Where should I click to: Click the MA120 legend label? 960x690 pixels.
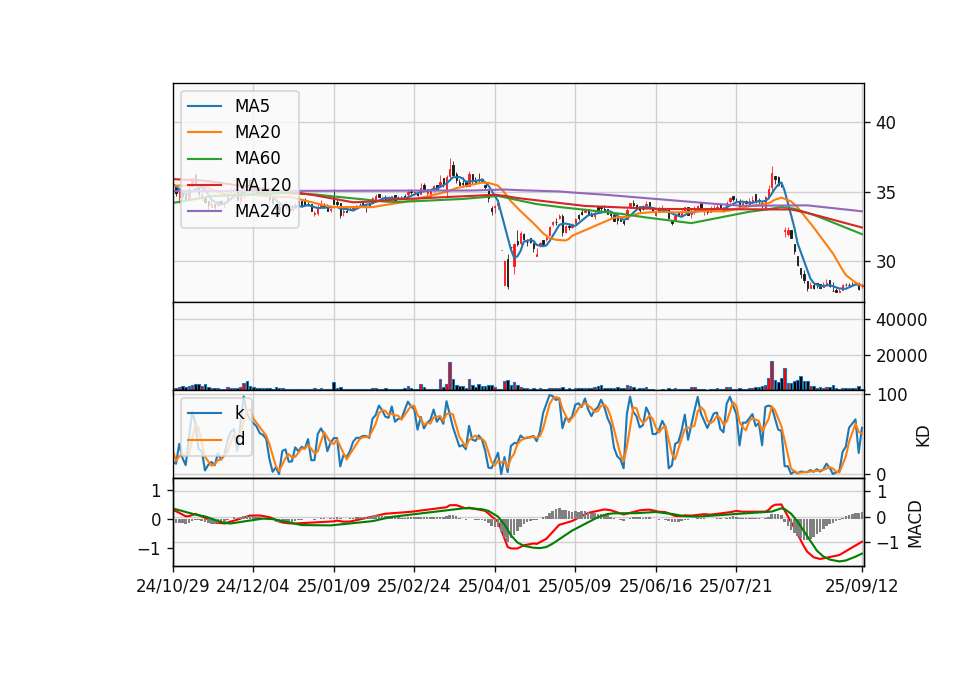tap(263, 185)
